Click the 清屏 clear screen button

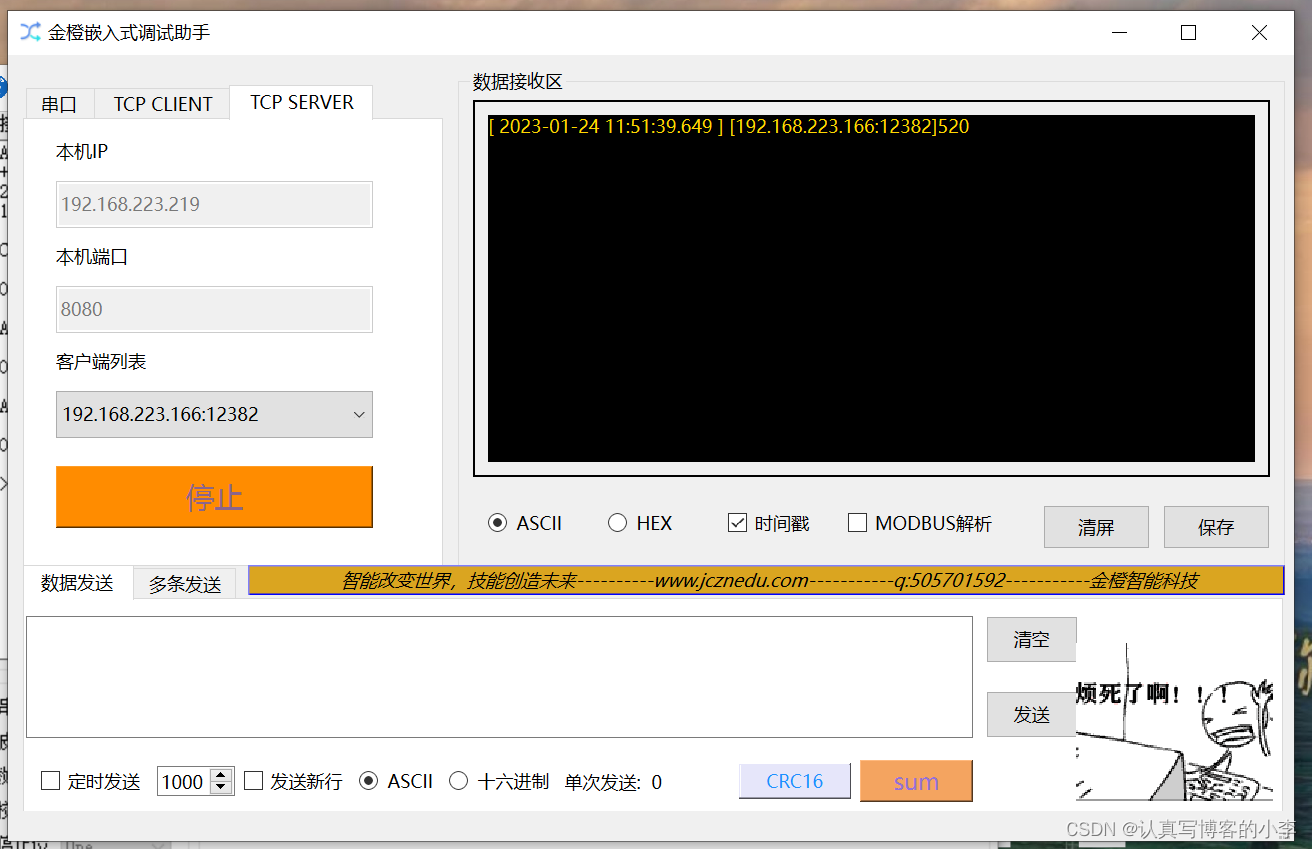(x=1096, y=527)
